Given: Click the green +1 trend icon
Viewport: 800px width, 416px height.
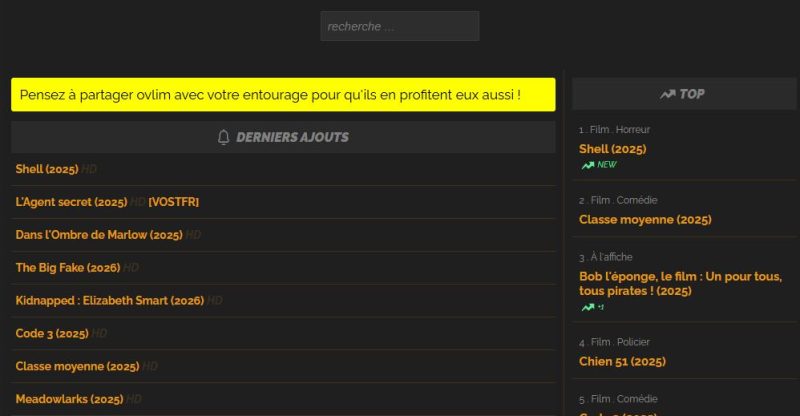Looking at the screenshot, I should pos(587,307).
